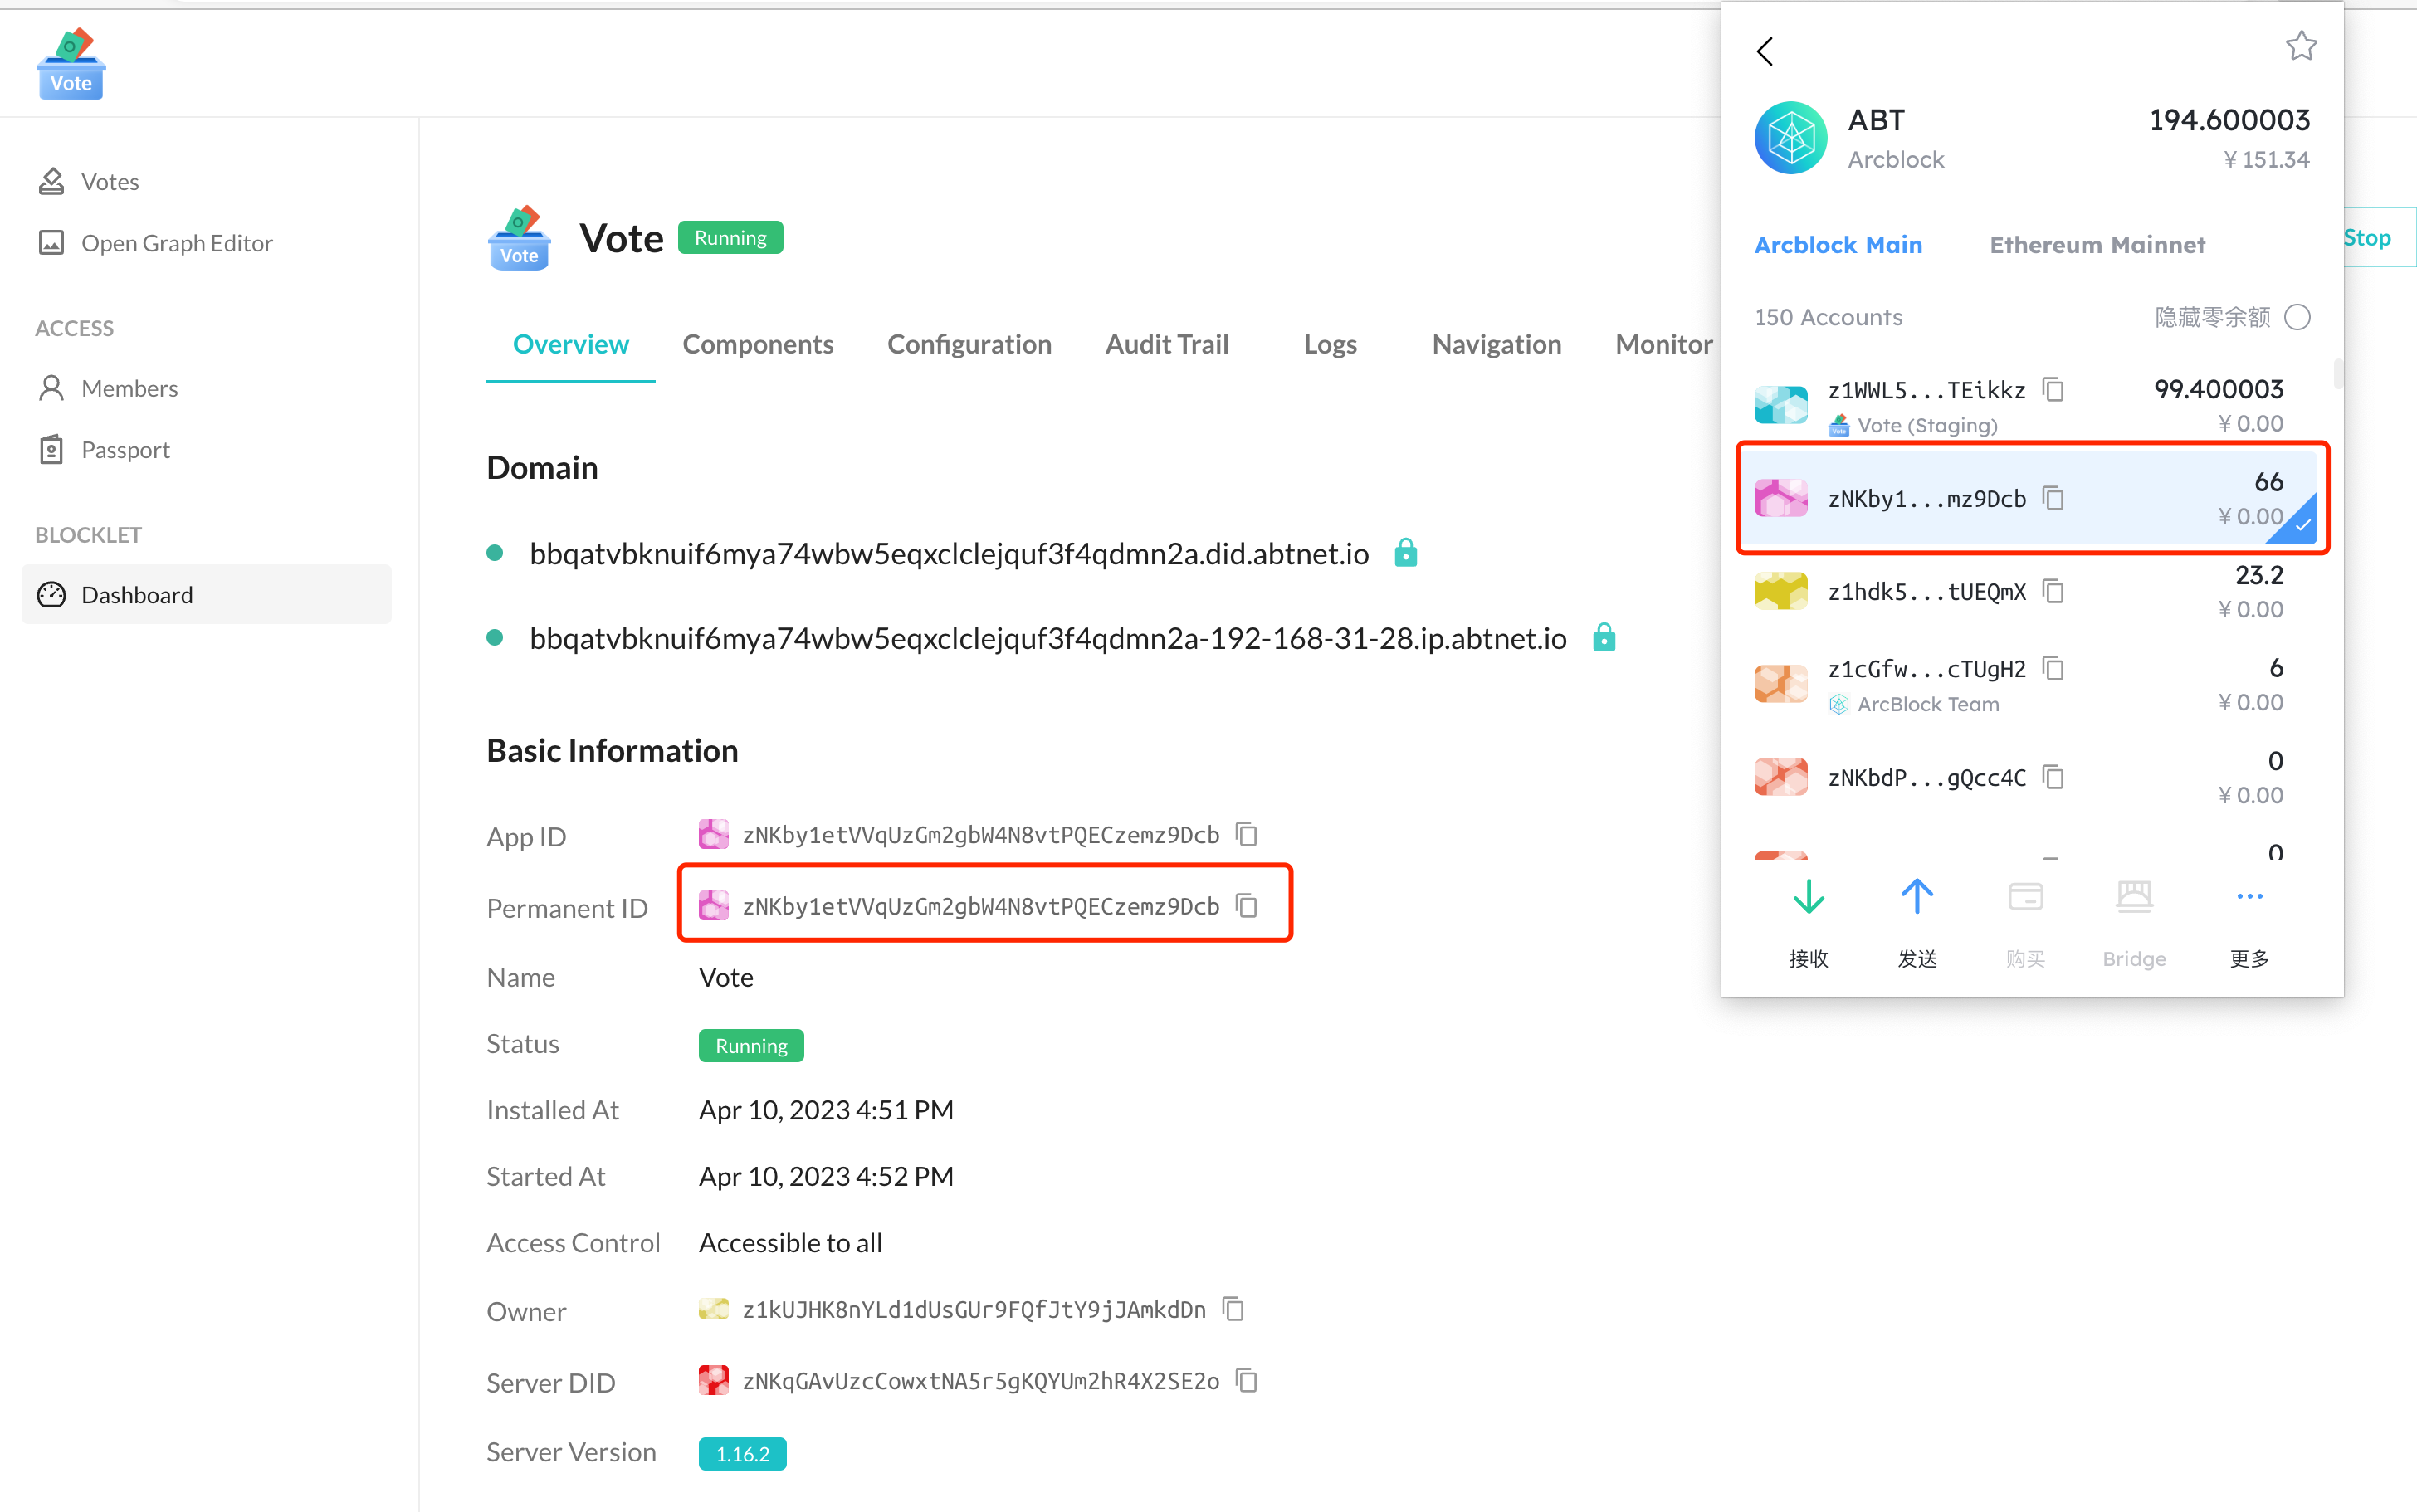Open Passport in the sidebar
The image size is (2417, 1512).
point(125,450)
